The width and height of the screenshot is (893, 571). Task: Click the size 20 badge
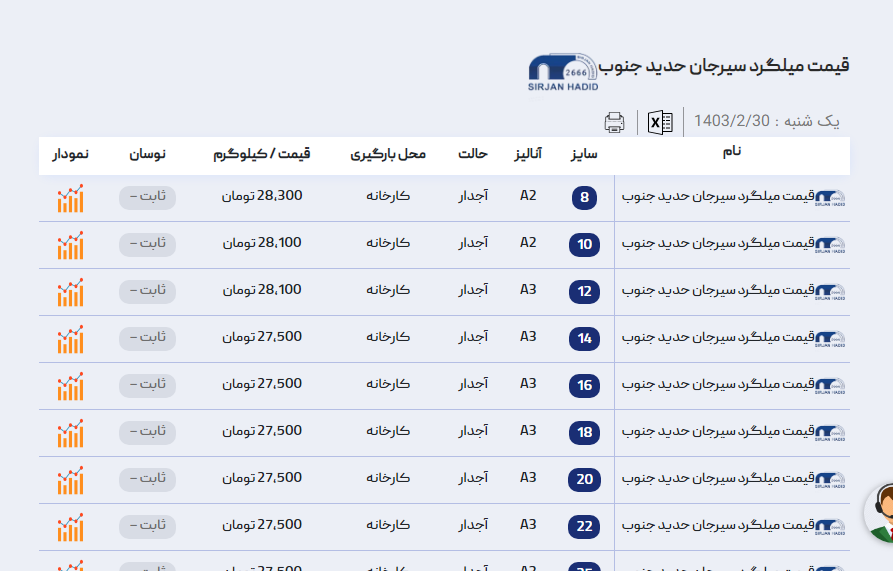pyautogui.click(x=585, y=480)
